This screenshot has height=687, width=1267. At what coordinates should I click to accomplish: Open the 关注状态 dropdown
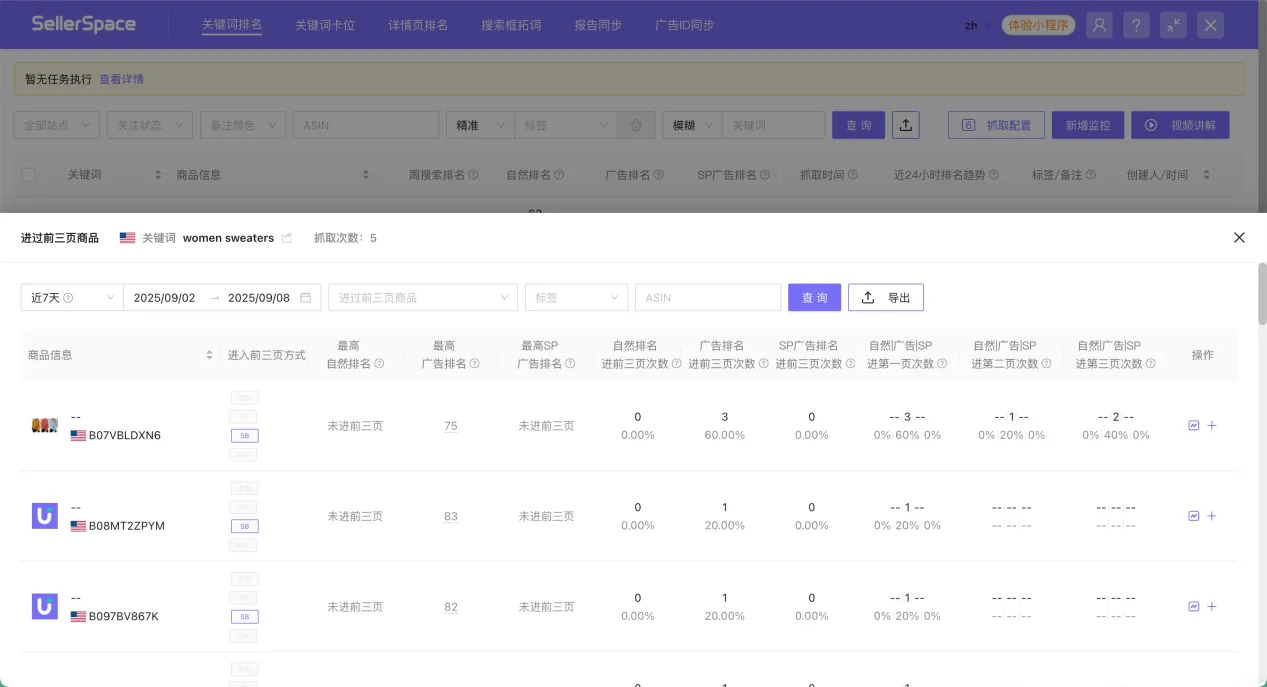[150, 125]
